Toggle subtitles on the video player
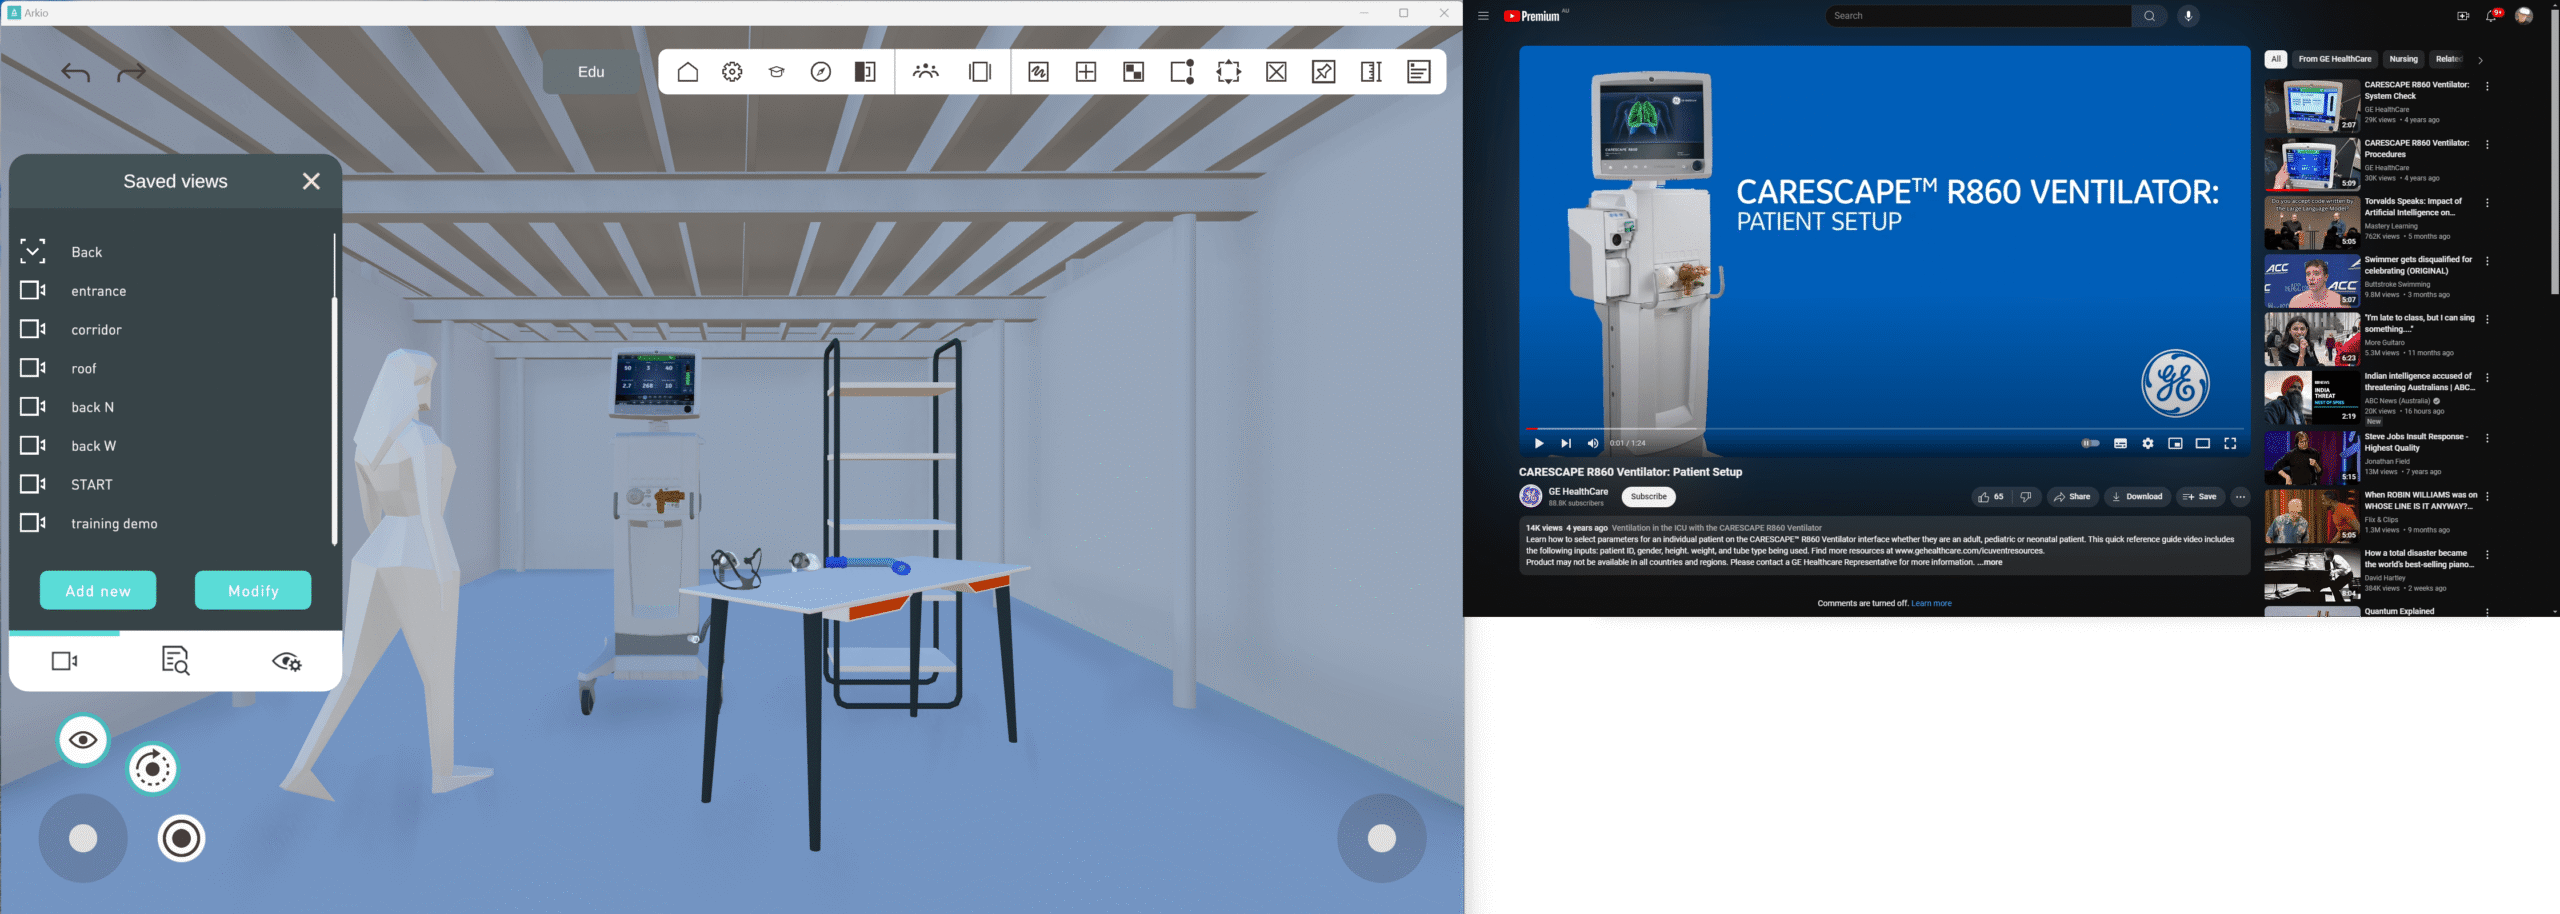 click(x=2120, y=443)
